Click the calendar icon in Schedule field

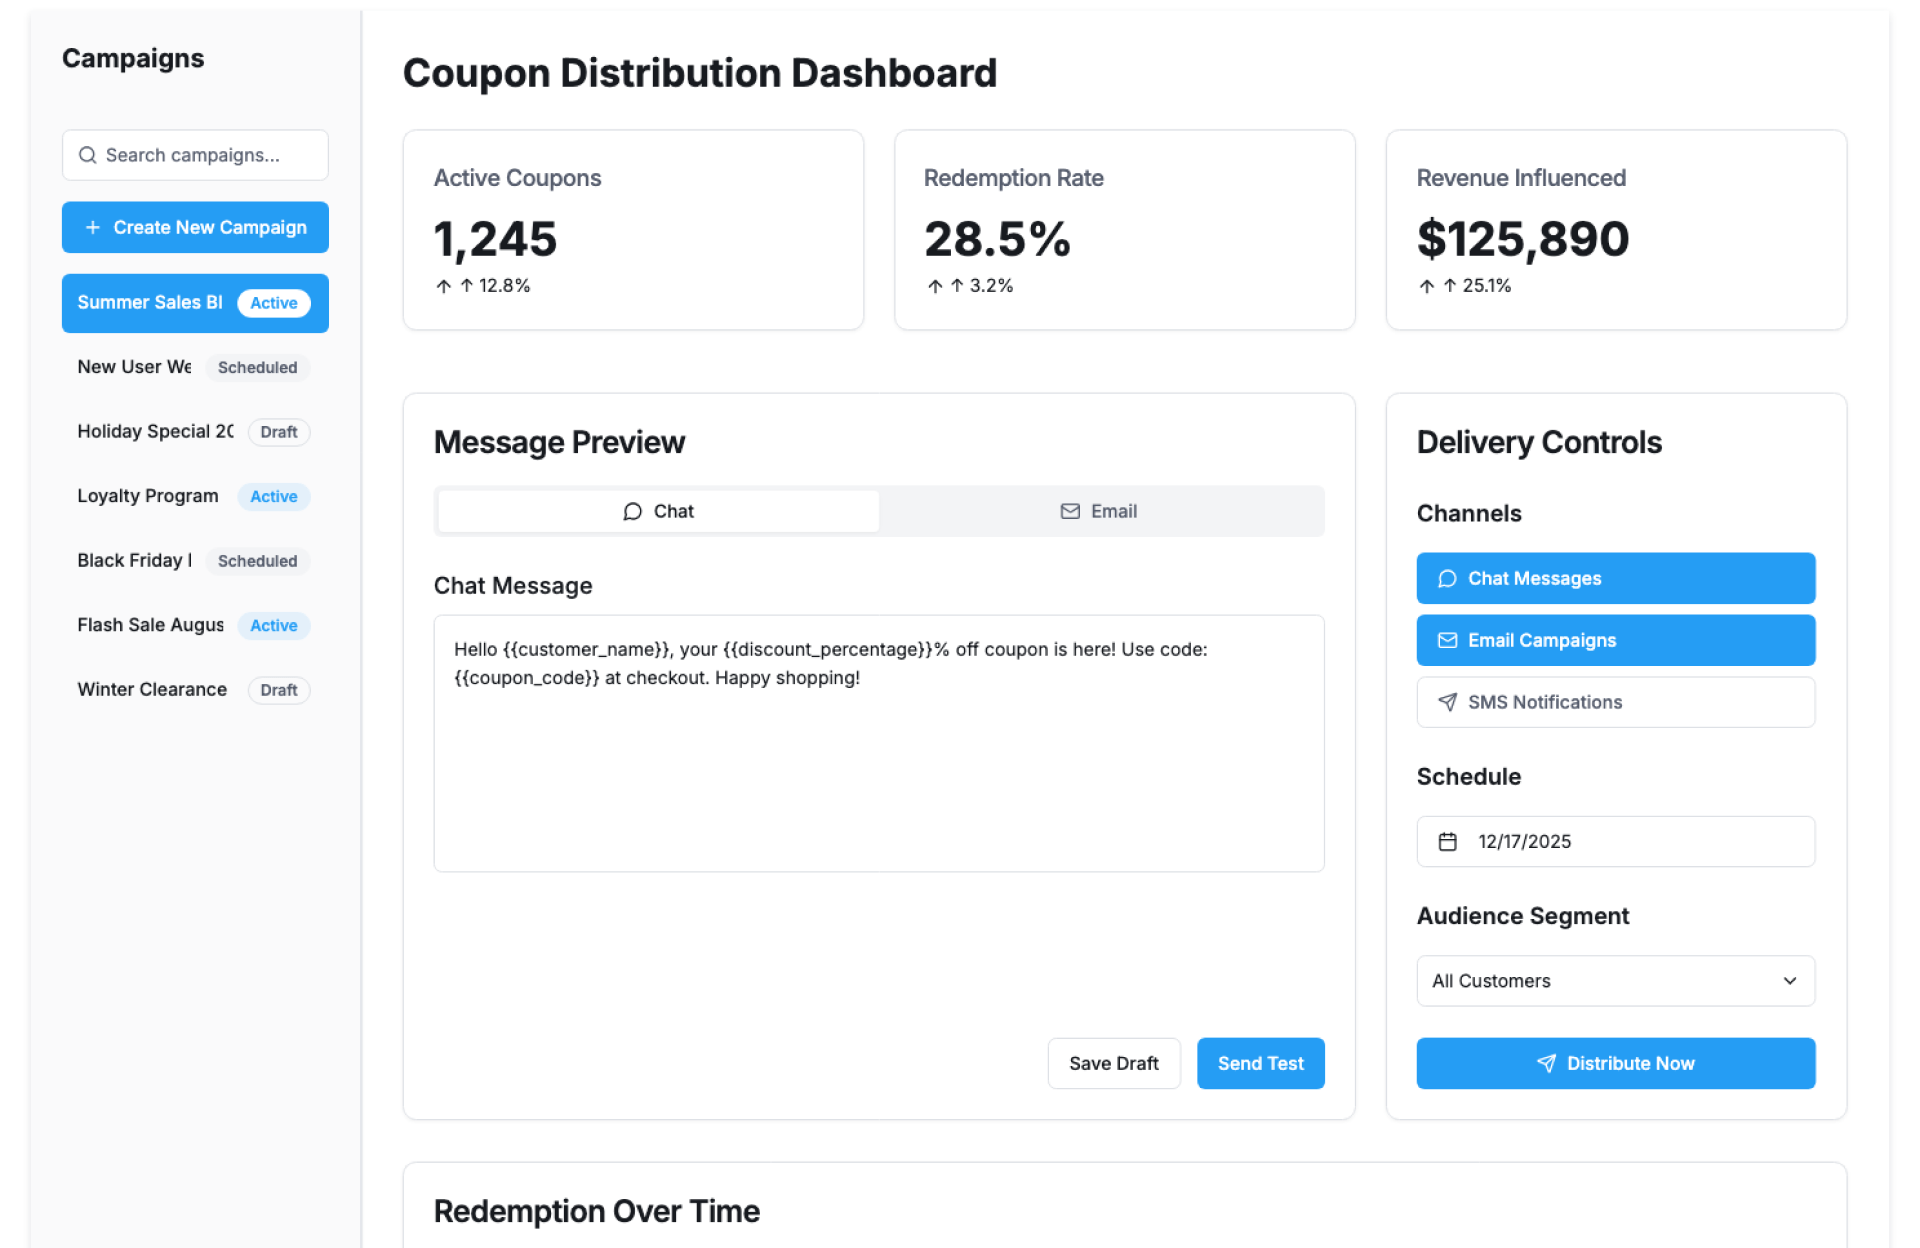click(1447, 842)
